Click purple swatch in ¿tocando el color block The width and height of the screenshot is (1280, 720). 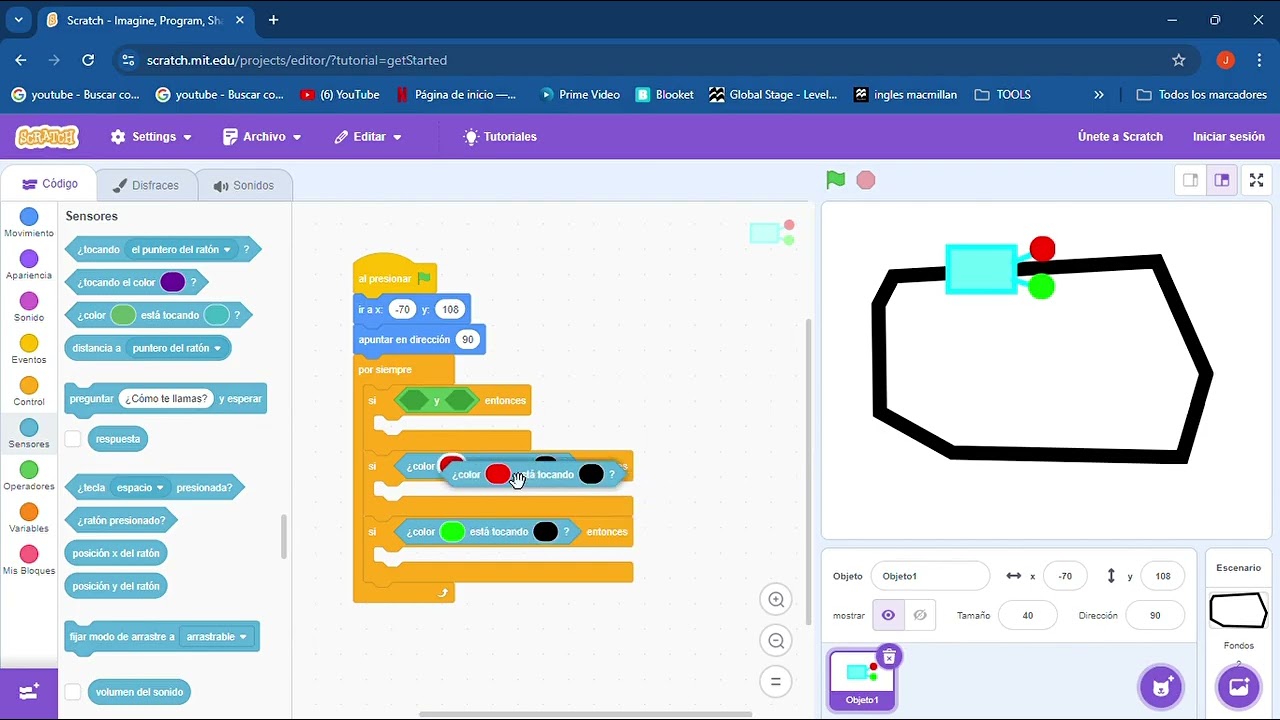[173, 283]
